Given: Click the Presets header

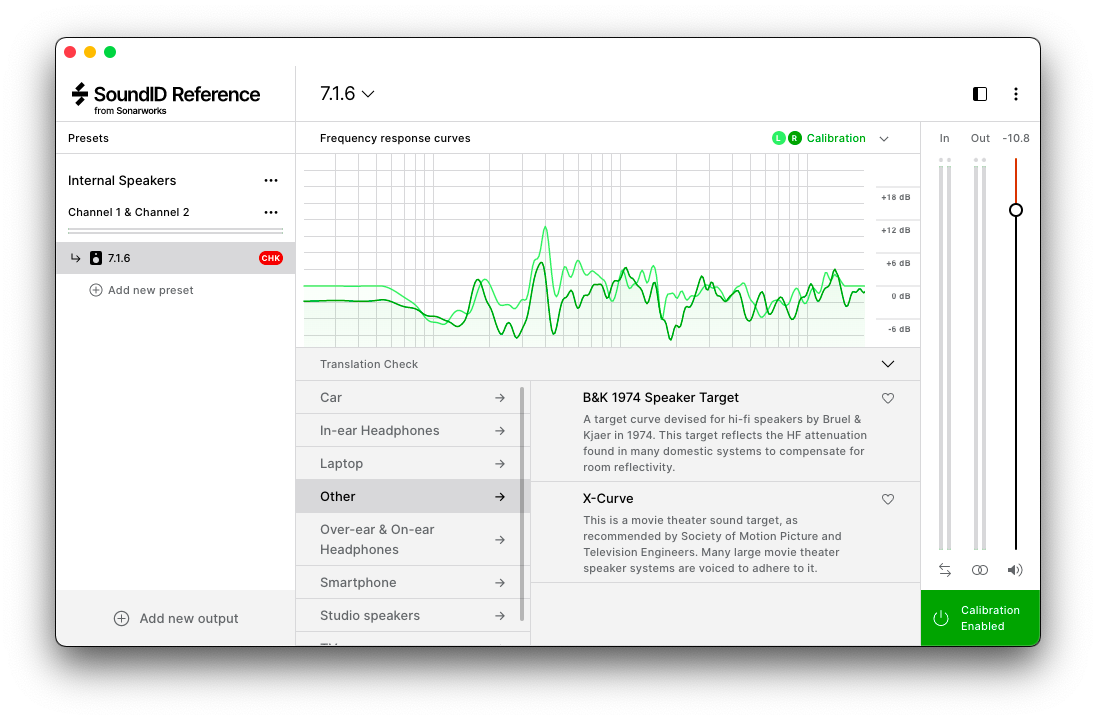Looking at the screenshot, I should 88,138.
